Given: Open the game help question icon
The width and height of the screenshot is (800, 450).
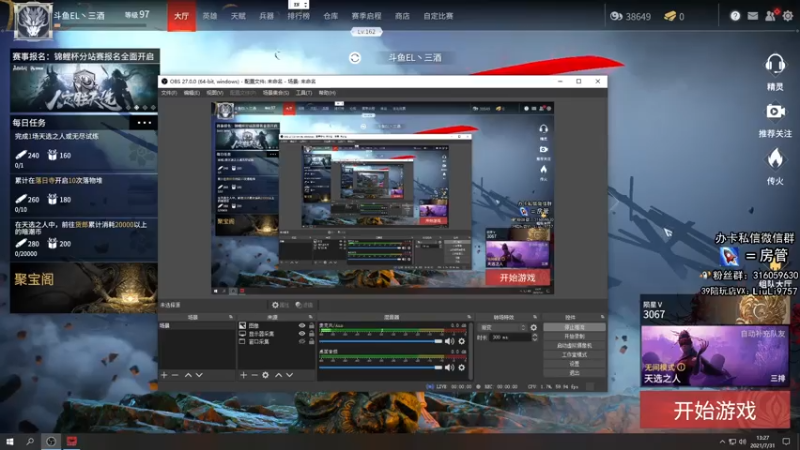Looking at the screenshot, I should click(735, 16).
